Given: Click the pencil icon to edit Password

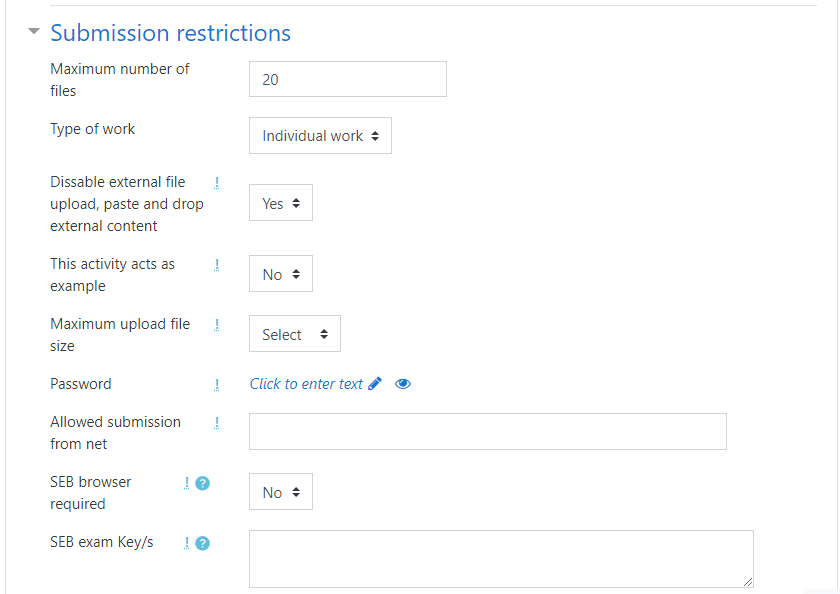Looking at the screenshot, I should pos(373,383).
